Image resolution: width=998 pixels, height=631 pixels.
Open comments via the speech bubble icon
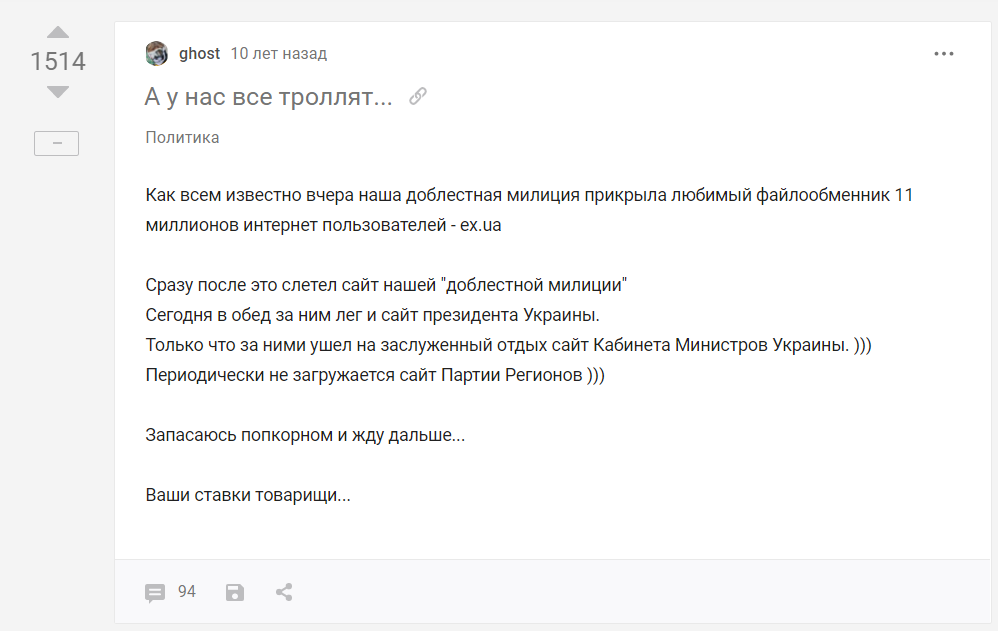point(155,593)
